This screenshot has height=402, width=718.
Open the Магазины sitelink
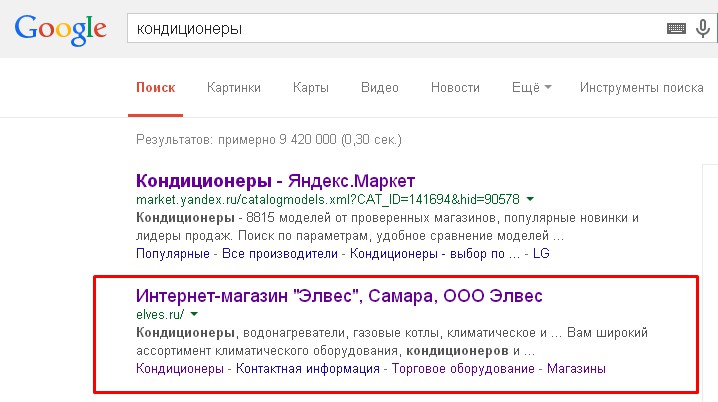(x=576, y=369)
